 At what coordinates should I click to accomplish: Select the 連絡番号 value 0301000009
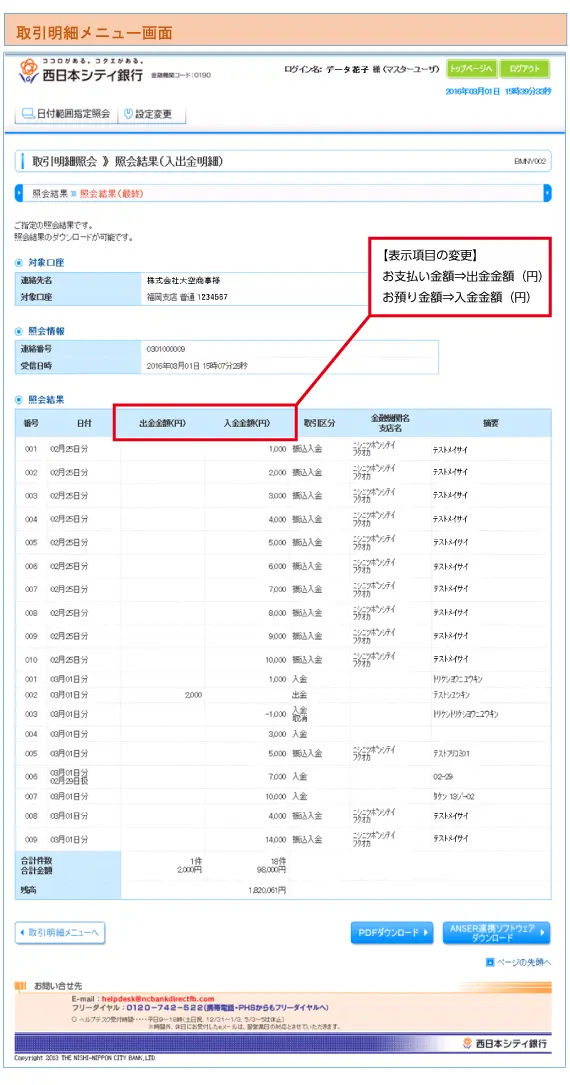coord(166,349)
